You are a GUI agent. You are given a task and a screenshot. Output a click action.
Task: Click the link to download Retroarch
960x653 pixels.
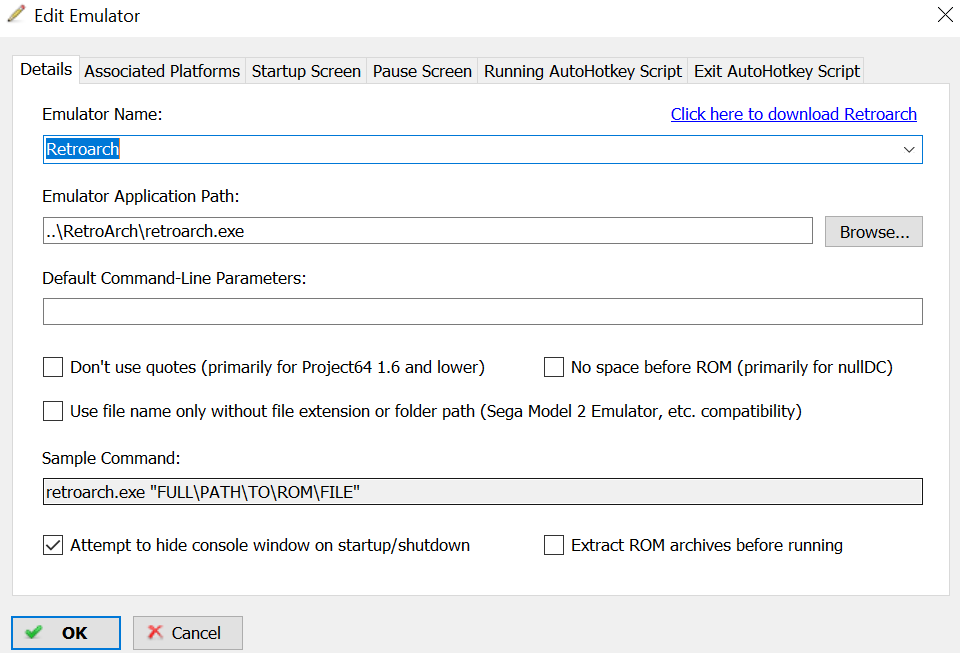(x=793, y=114)
